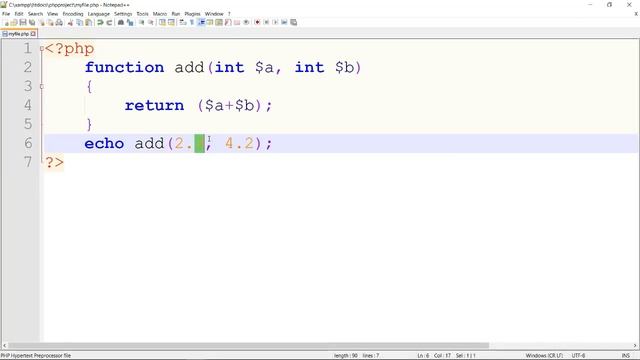Click the UTF-8 encoding in status bar
The height and width of the screenshot is (360, 640).
578,356
